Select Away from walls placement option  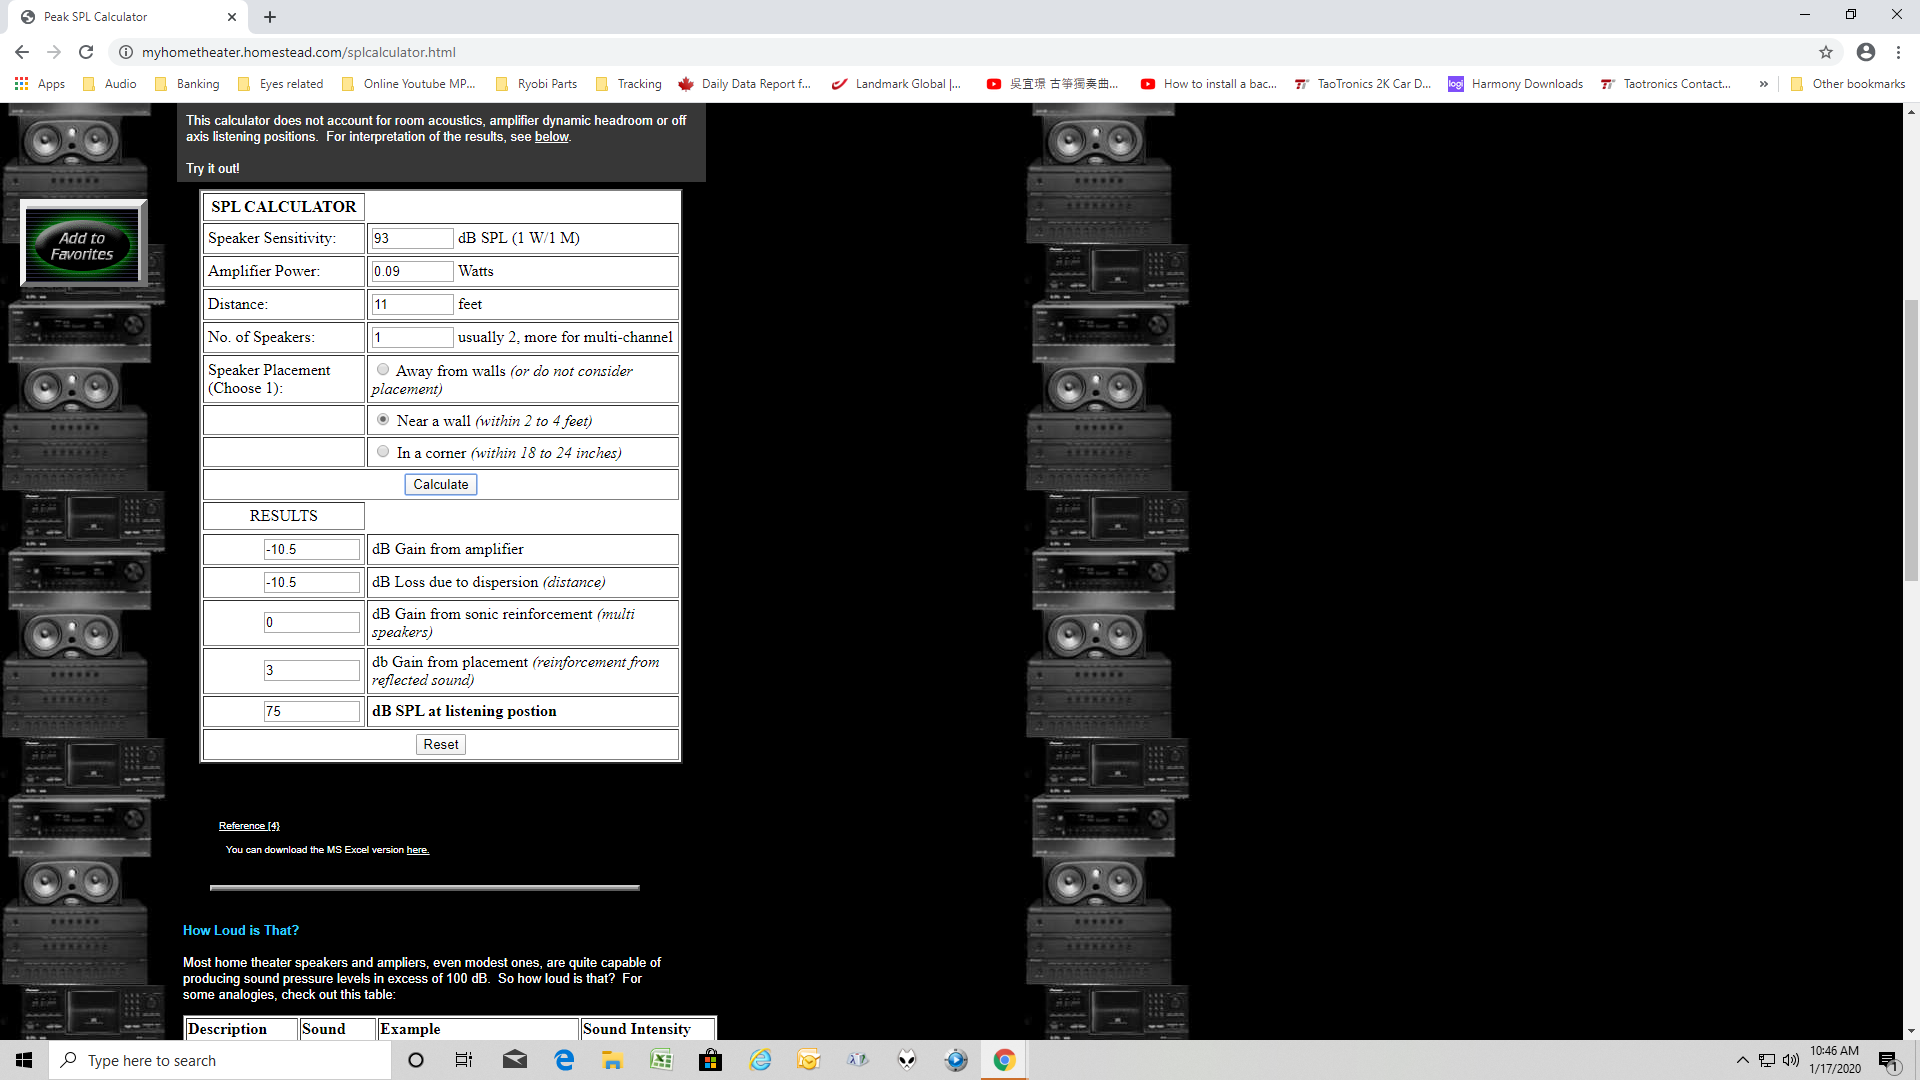click(x=383, y=370)
